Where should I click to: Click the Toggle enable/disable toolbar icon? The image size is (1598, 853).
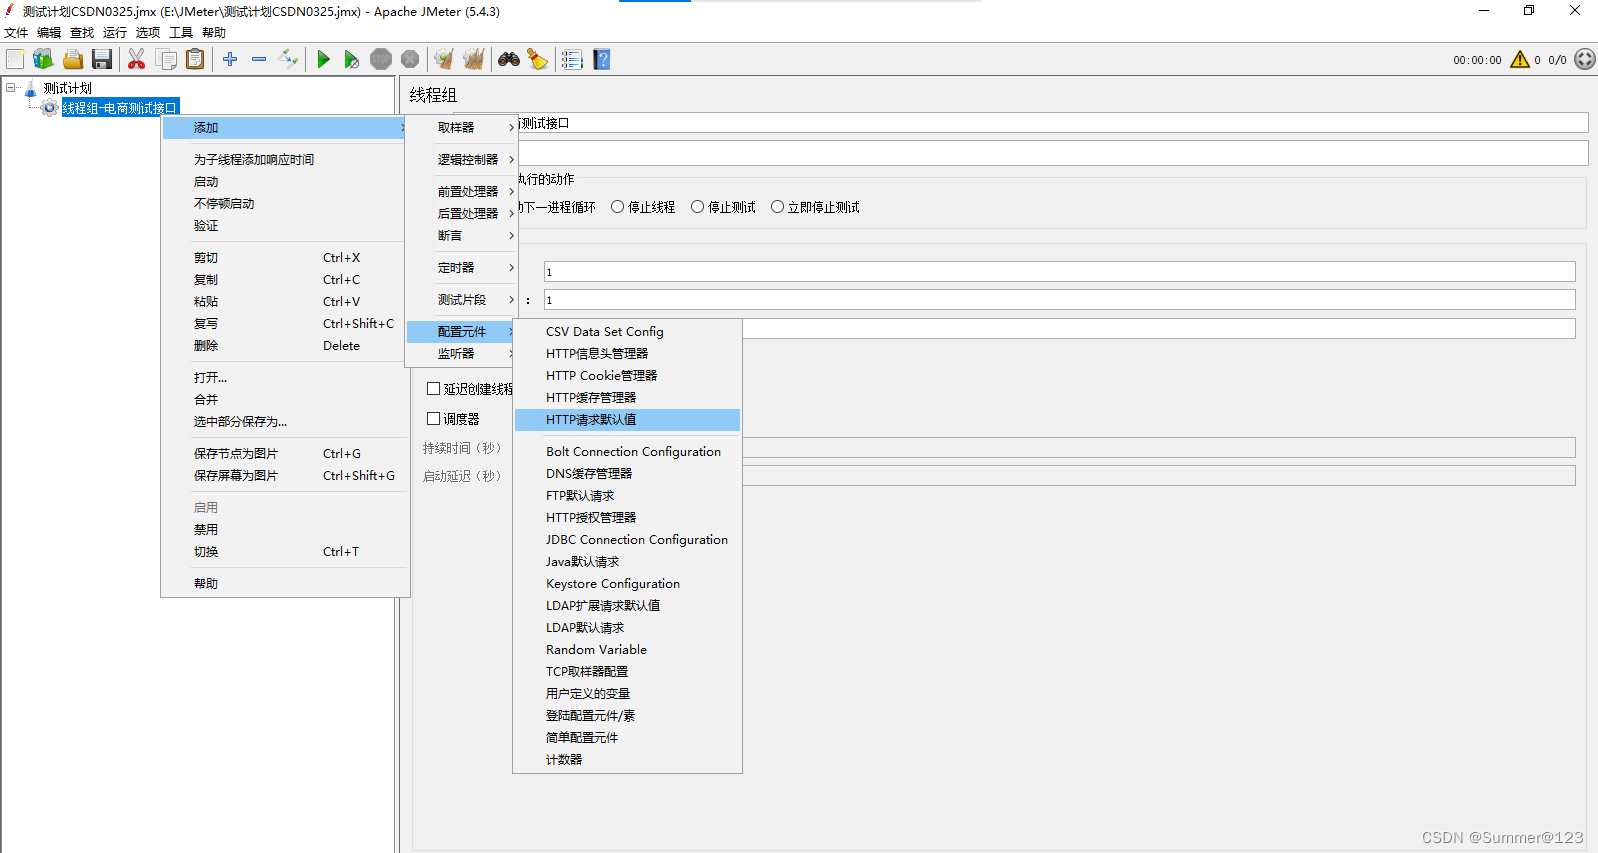(288, 59)
